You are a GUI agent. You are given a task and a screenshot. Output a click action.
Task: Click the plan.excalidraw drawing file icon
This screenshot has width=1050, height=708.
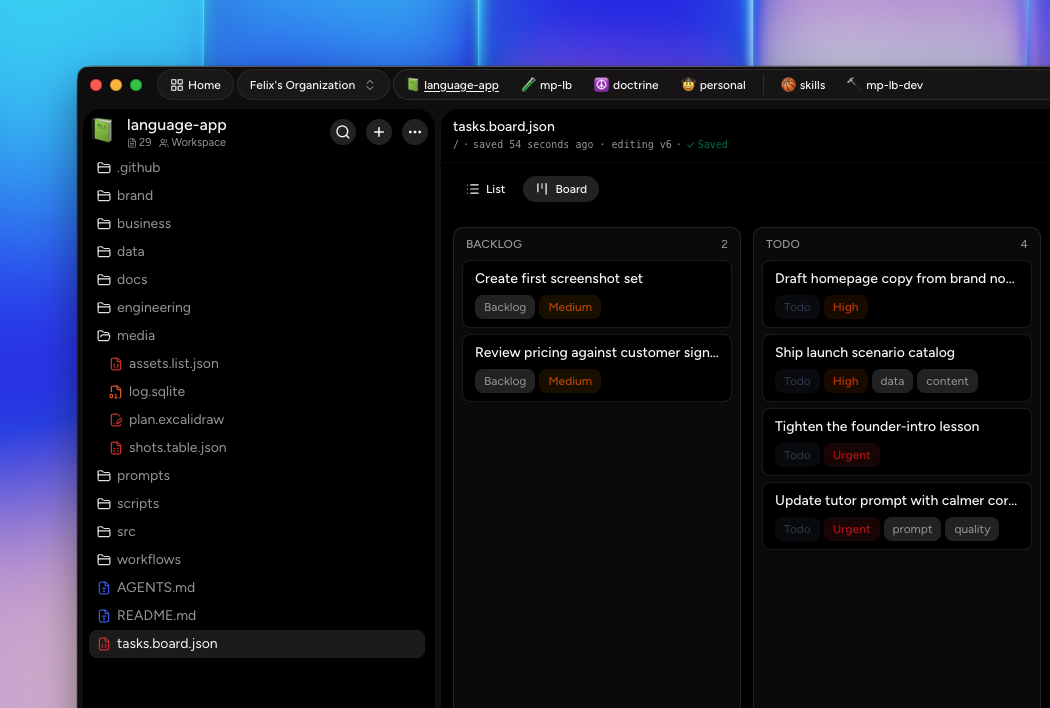tap(116, 420)
